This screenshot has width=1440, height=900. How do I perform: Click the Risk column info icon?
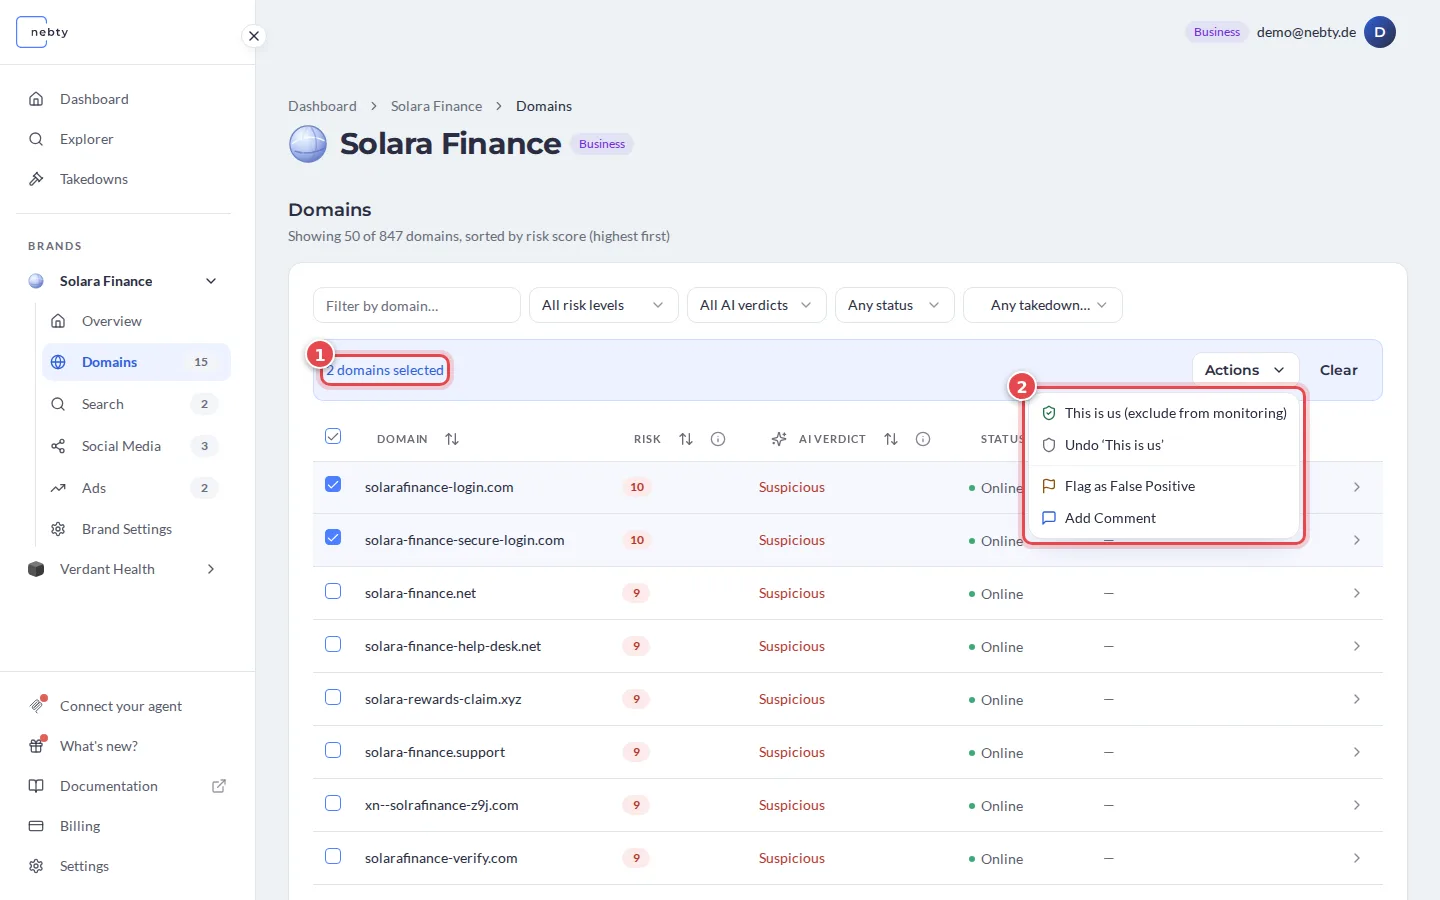[x=718, y=439]
